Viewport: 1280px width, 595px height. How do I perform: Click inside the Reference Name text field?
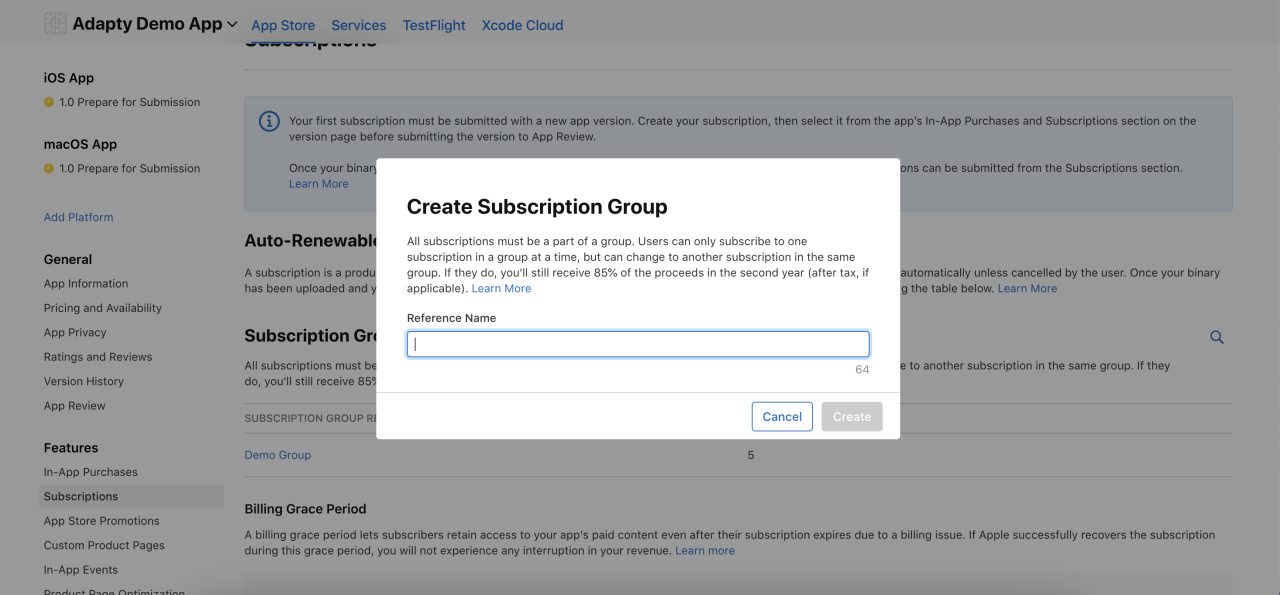(637, 343)
